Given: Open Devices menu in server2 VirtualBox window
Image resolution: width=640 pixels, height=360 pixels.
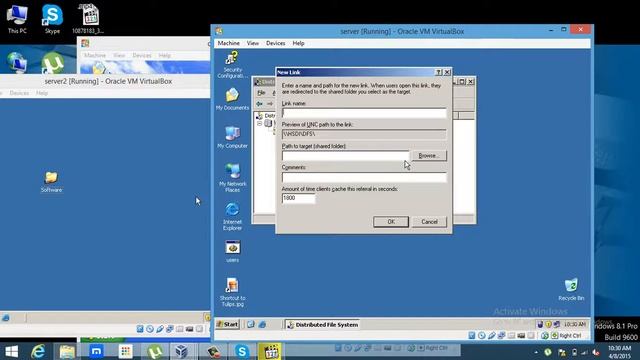Looking at the screenshot, I should click(19, 93).
